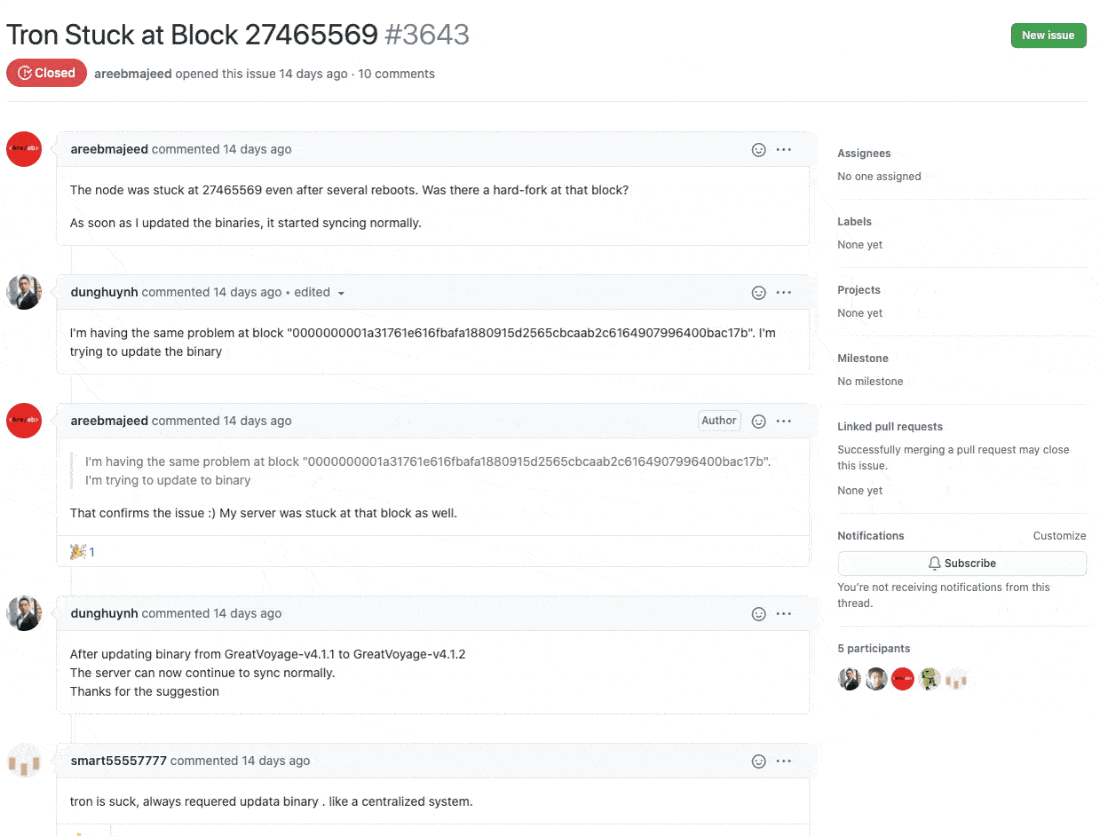Open last participant avatar in participants list
Screen dimensions: 1100x836
956,679
